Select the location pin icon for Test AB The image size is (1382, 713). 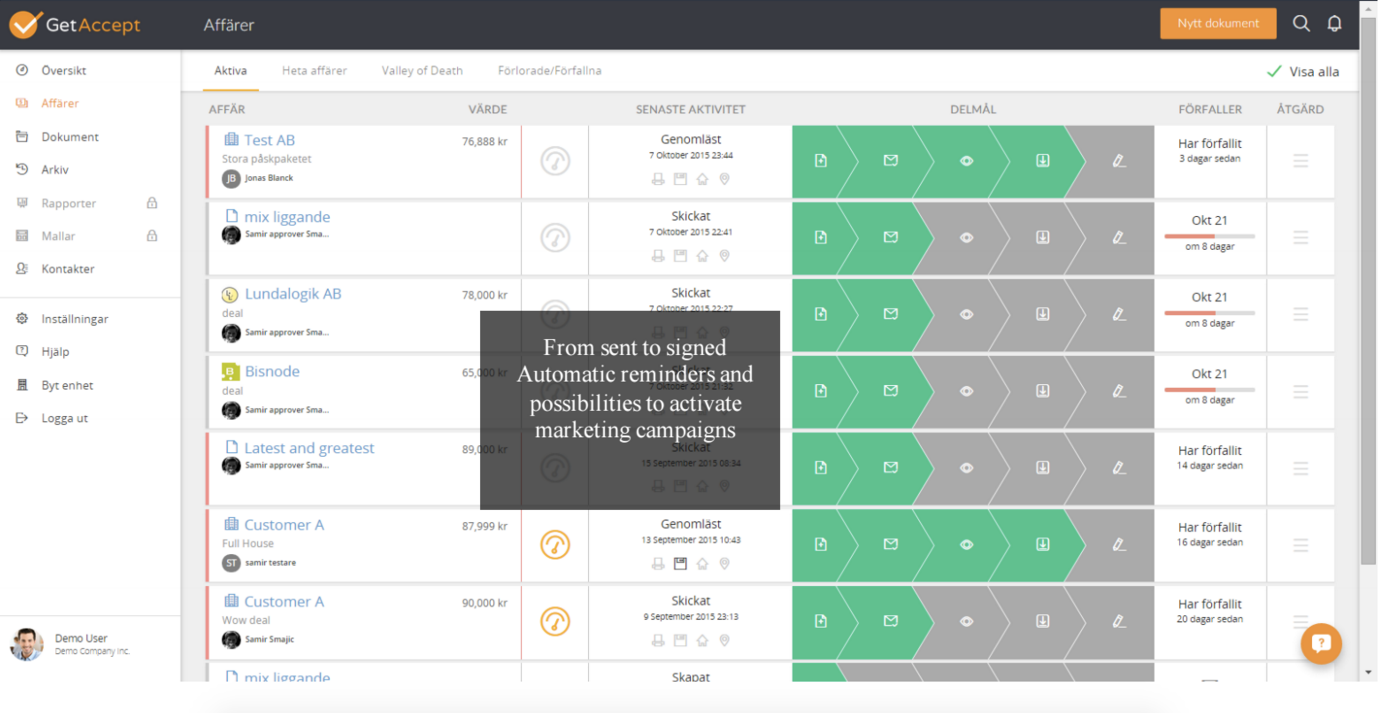[724, 179]
